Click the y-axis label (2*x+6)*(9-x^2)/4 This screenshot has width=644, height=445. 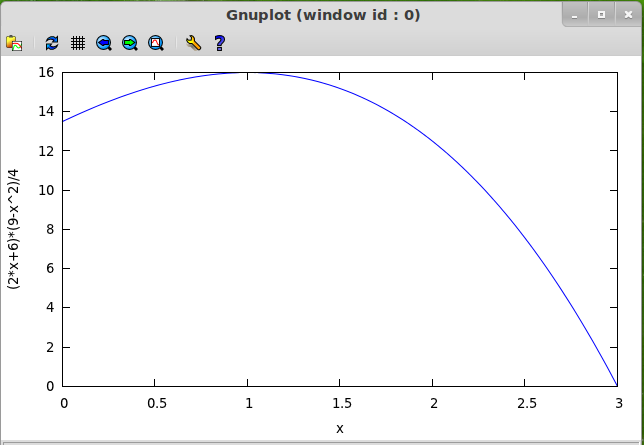point(14,229)
